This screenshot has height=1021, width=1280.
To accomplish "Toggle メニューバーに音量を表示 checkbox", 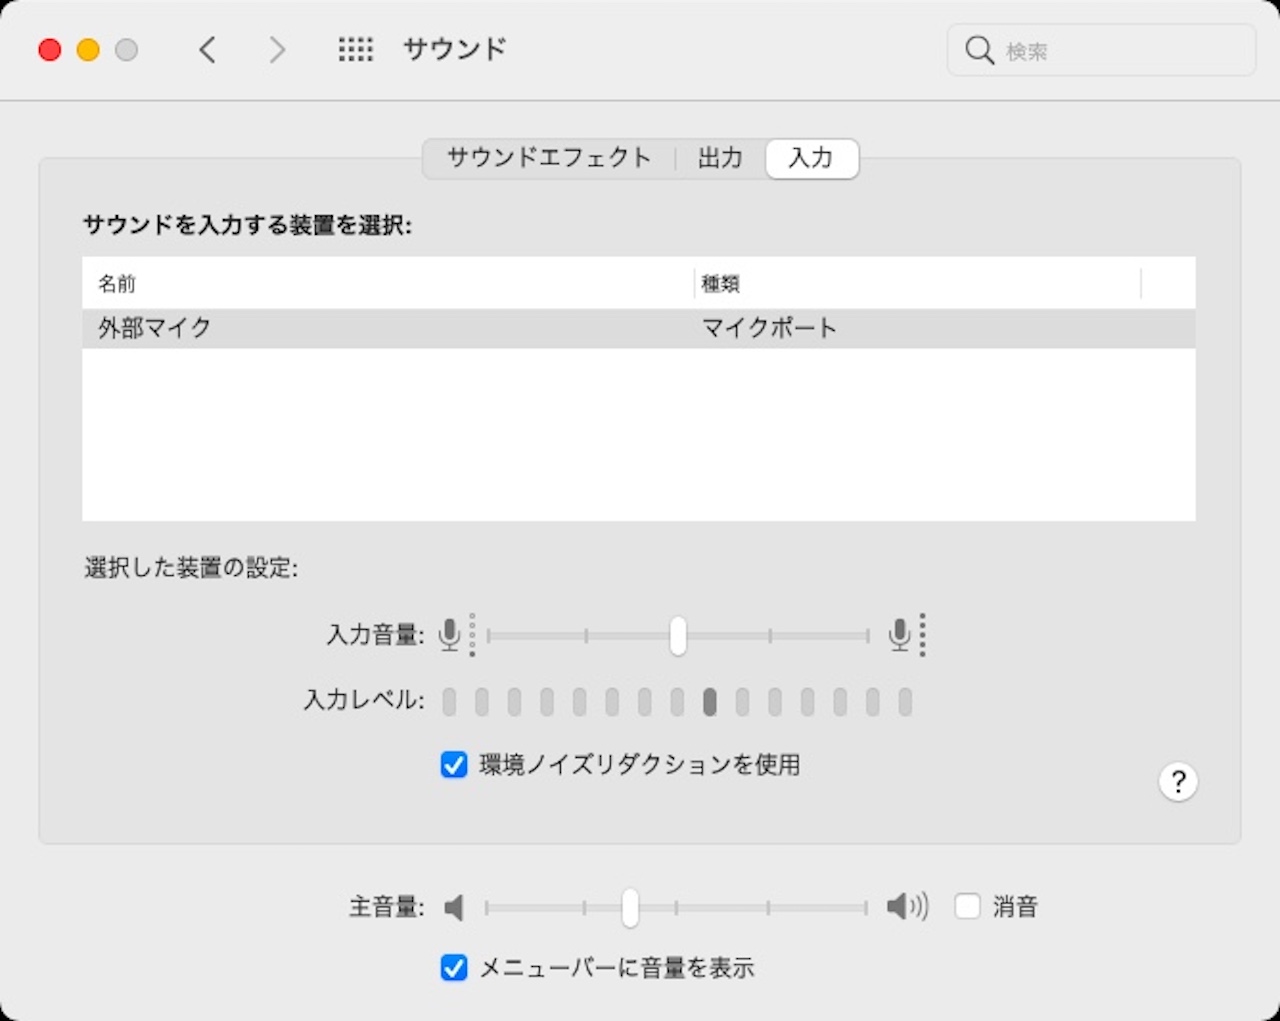I will [x=454, y=967].
